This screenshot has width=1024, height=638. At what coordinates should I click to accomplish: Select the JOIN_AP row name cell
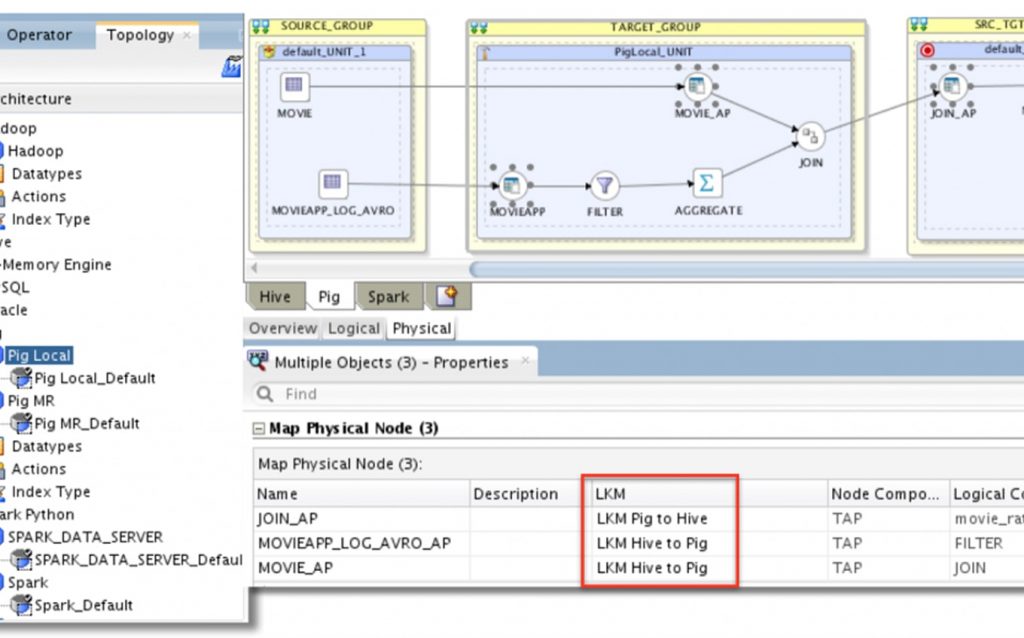point(361,518)
